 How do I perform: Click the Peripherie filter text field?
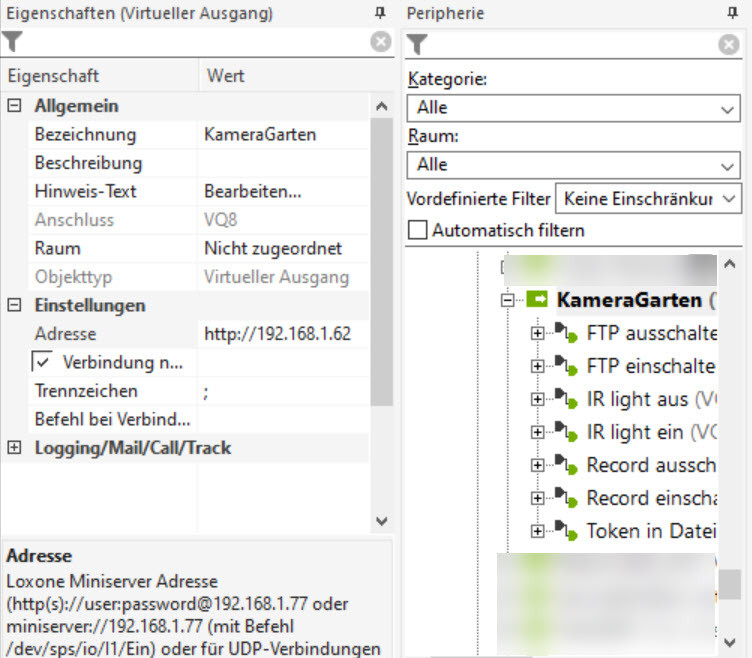point(573,45)
